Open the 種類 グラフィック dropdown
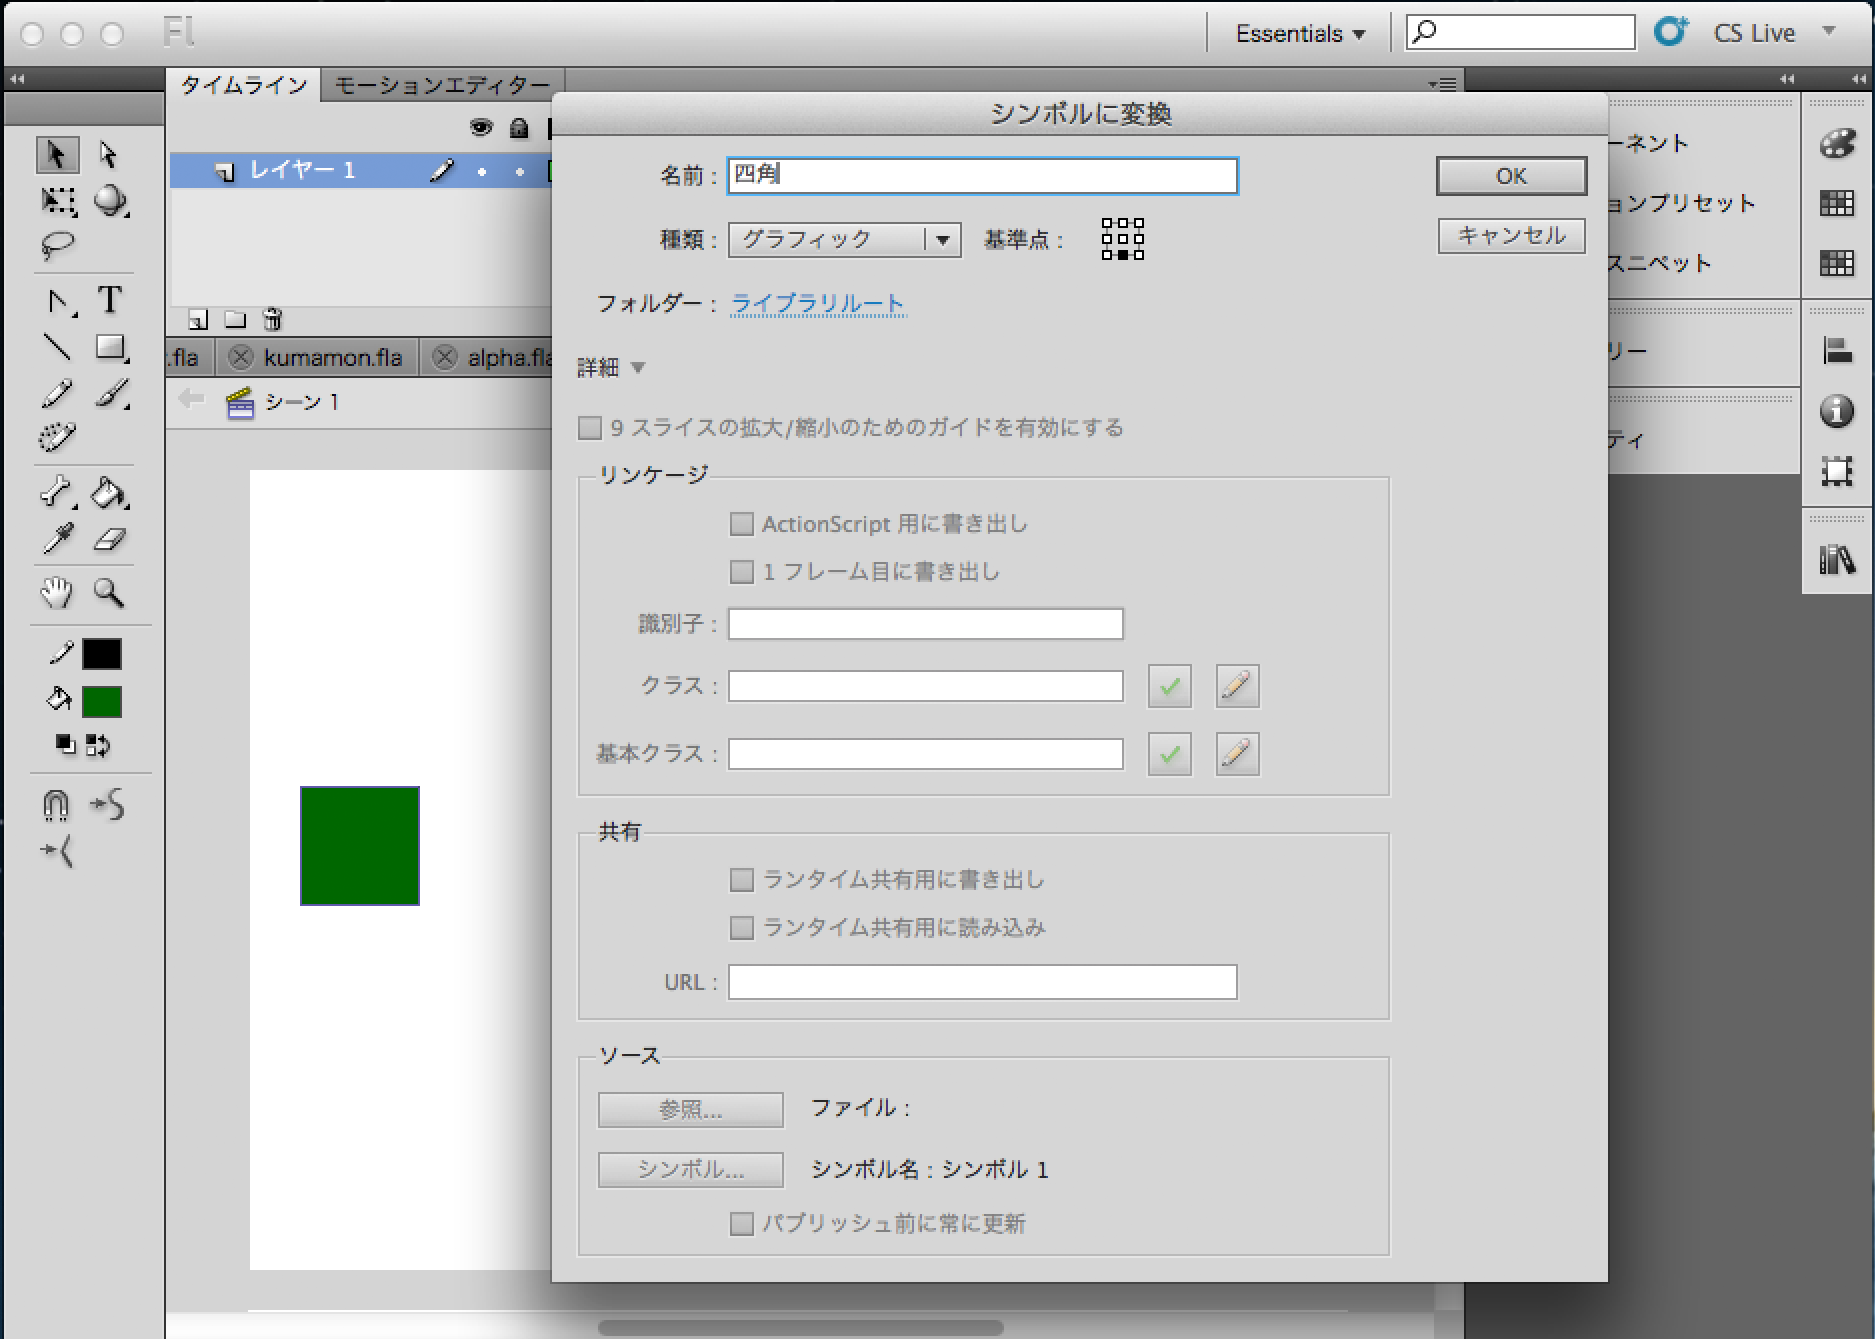The image size is (1875, 1339). coord(844,240)
